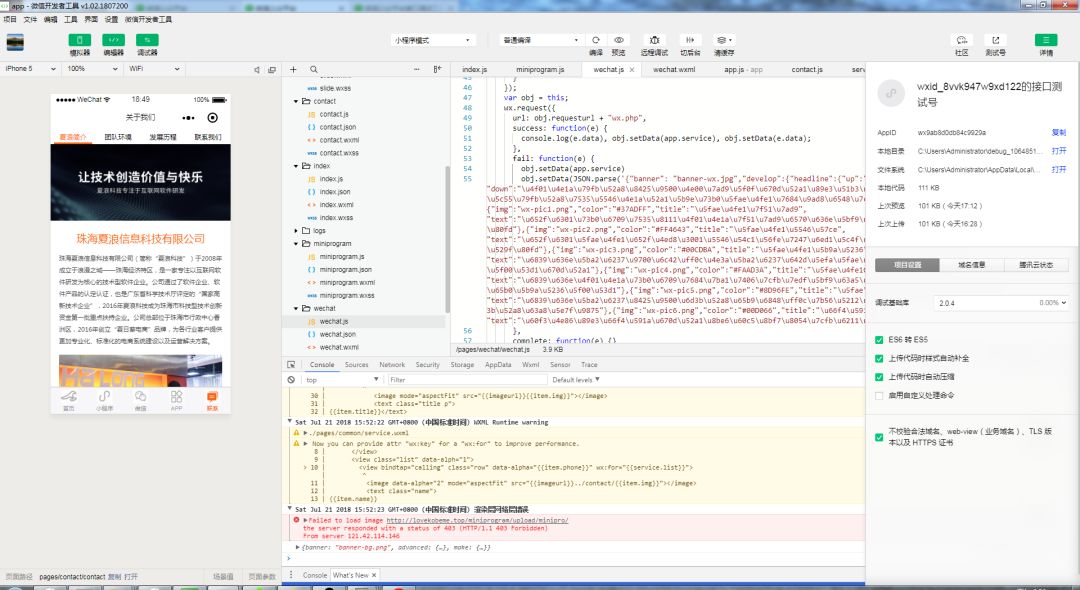Toggle the 模拟器 simulator panel button
This screenshot has width=1080, height=590.
point(79,41)
